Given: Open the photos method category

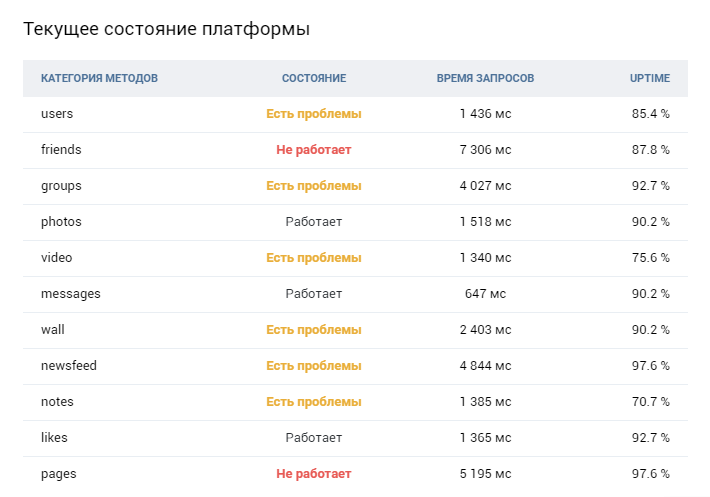Looking at the screenshot, I should pos(61,222).
